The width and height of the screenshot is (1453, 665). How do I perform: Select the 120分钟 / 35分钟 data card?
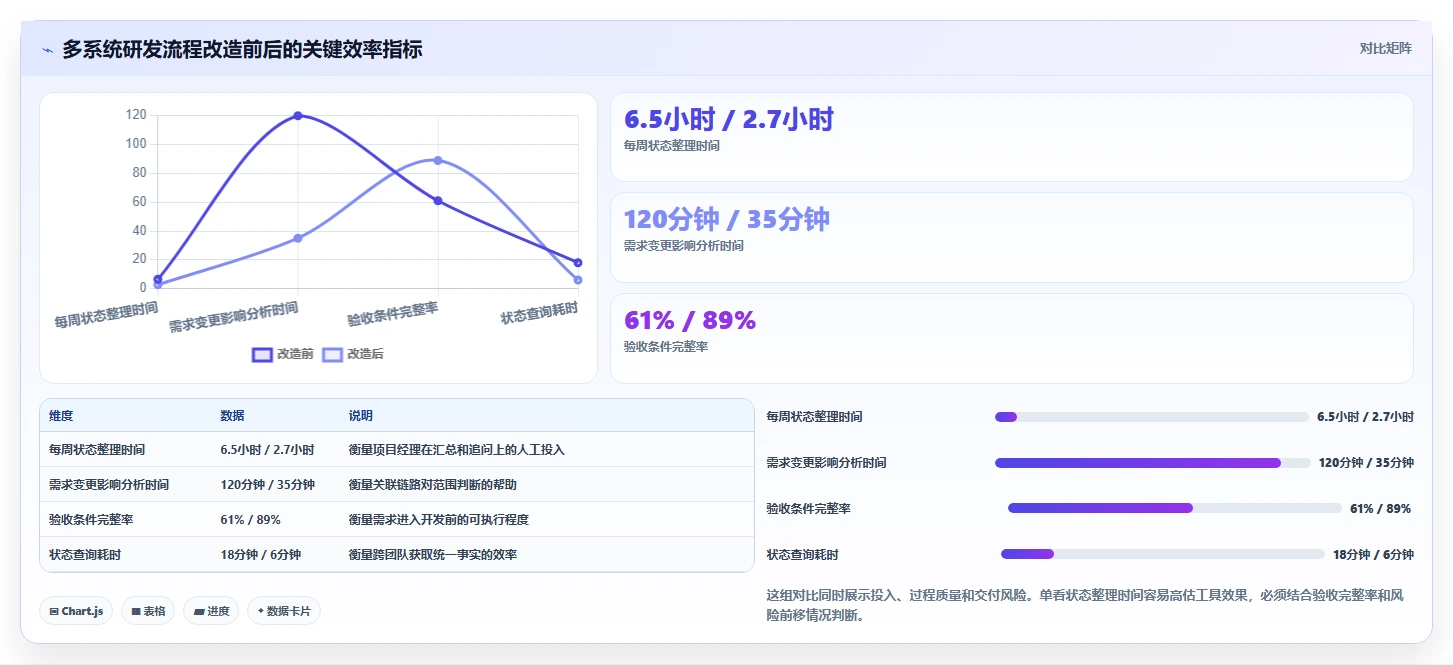point(1011,237)
